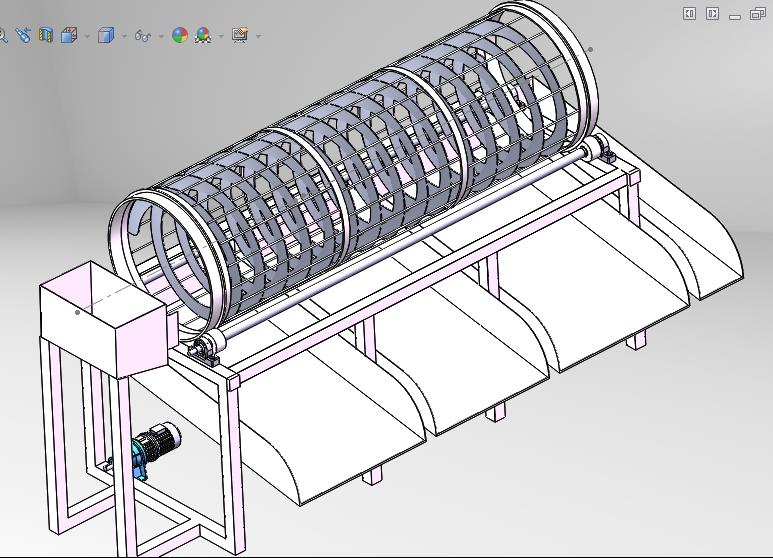773x558 pixels.
Task: Restore down the document window
Action: (x=757, y=13)
